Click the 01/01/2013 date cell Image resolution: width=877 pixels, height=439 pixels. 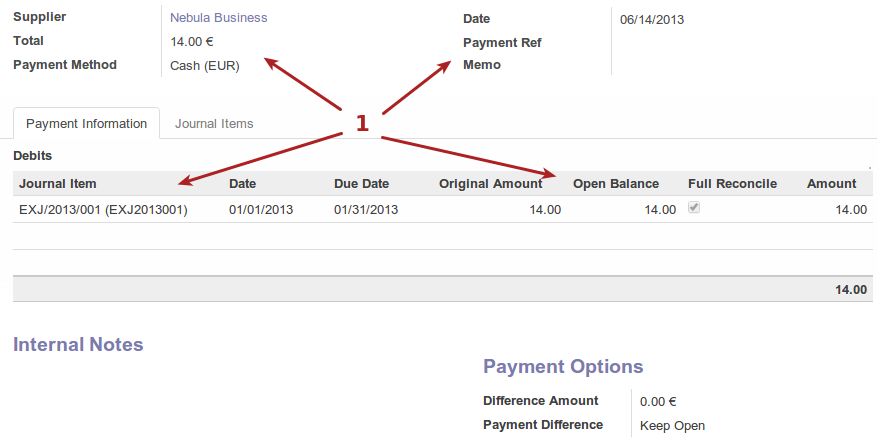[x=261, y=210]
